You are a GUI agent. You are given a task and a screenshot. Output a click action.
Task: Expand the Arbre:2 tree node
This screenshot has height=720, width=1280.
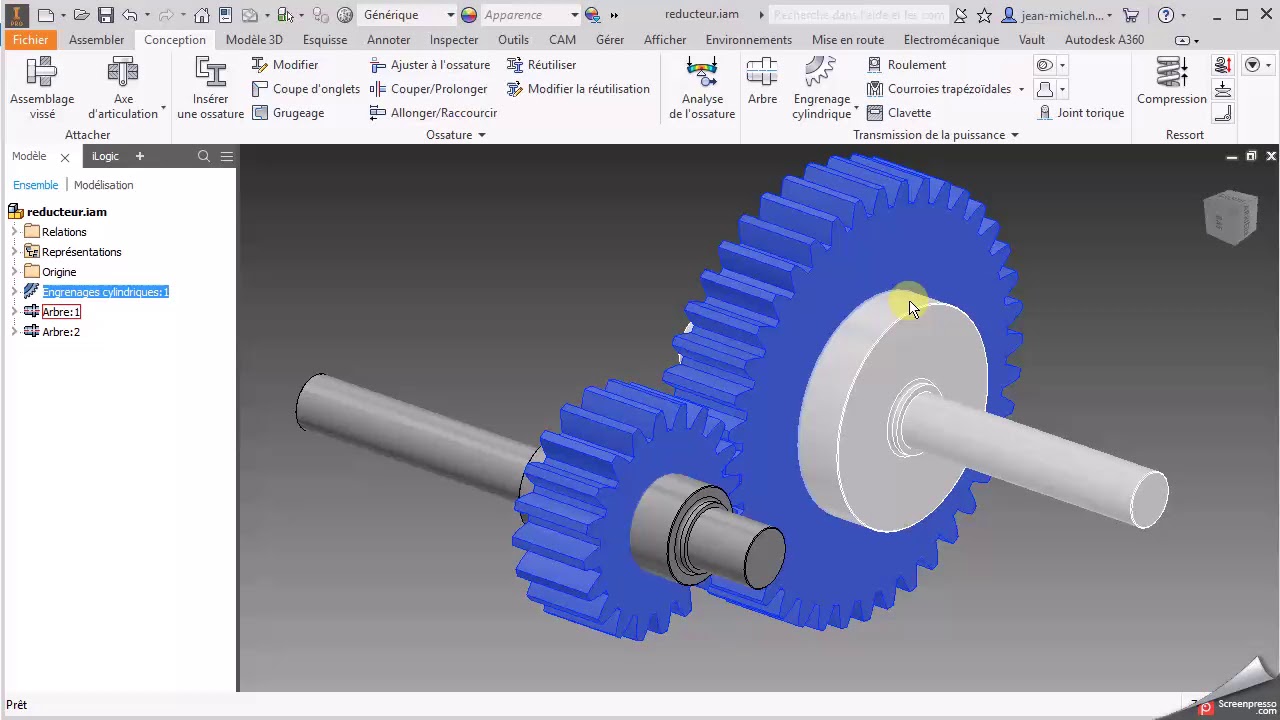pos(15,332)
